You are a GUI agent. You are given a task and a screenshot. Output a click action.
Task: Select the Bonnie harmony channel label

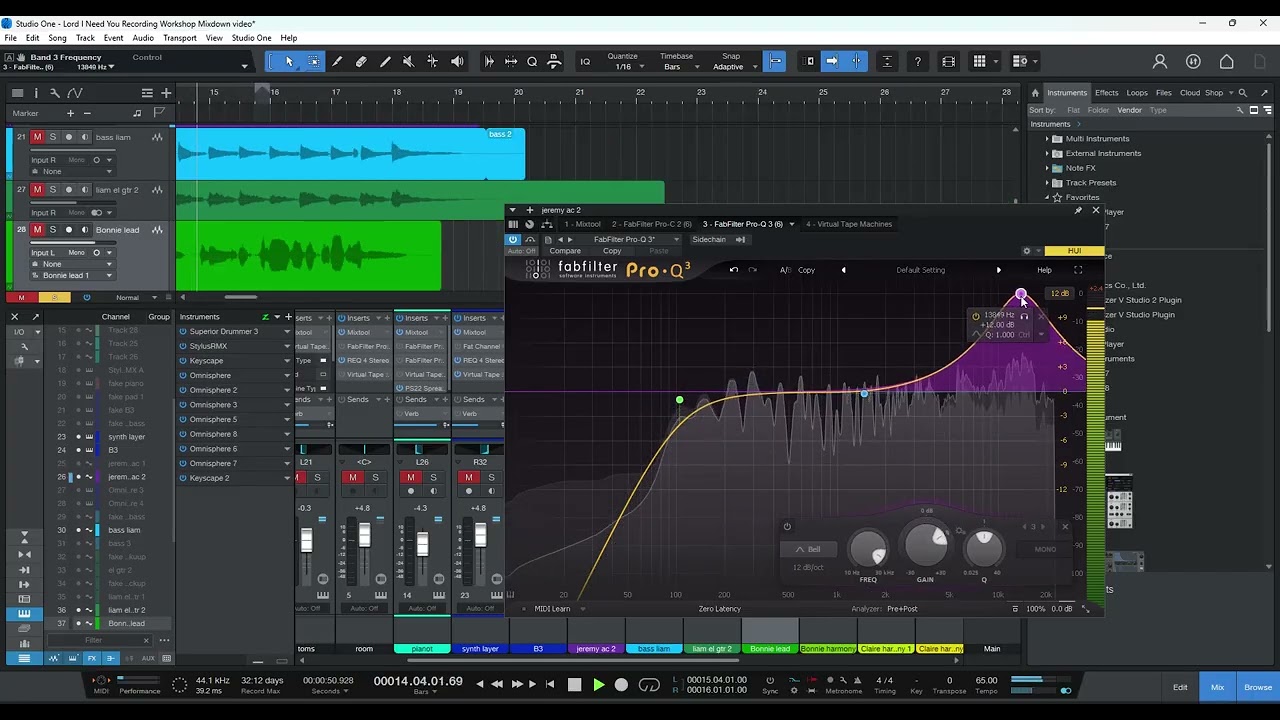tap(828, 649)
